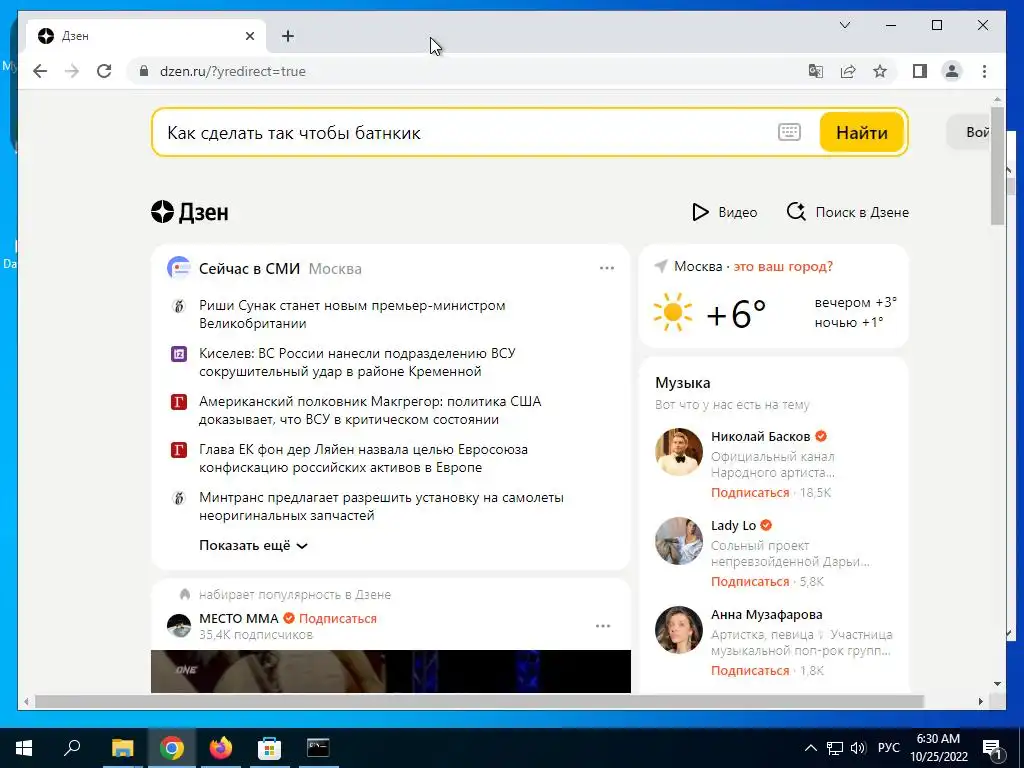Screen dimensions: 1024x768
Task: Launch Firefox from the taskbar
Action: 221,748
